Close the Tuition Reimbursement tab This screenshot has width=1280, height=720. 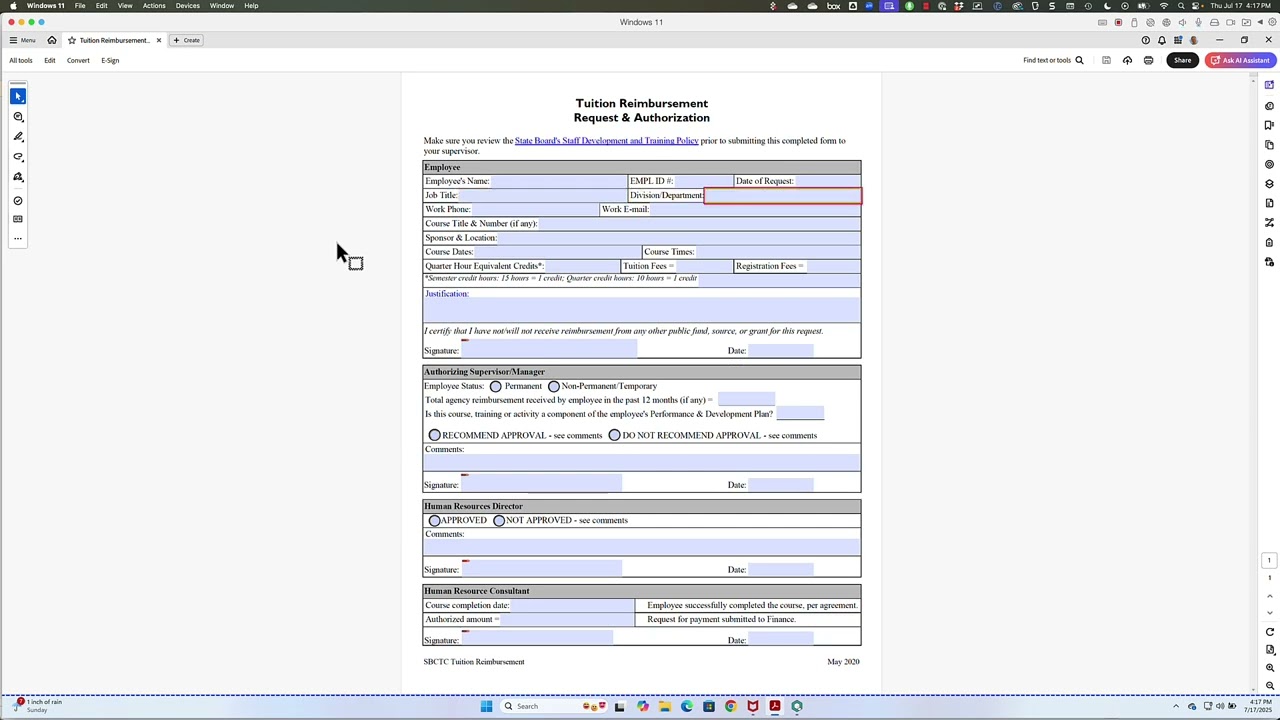pos(158,40)
